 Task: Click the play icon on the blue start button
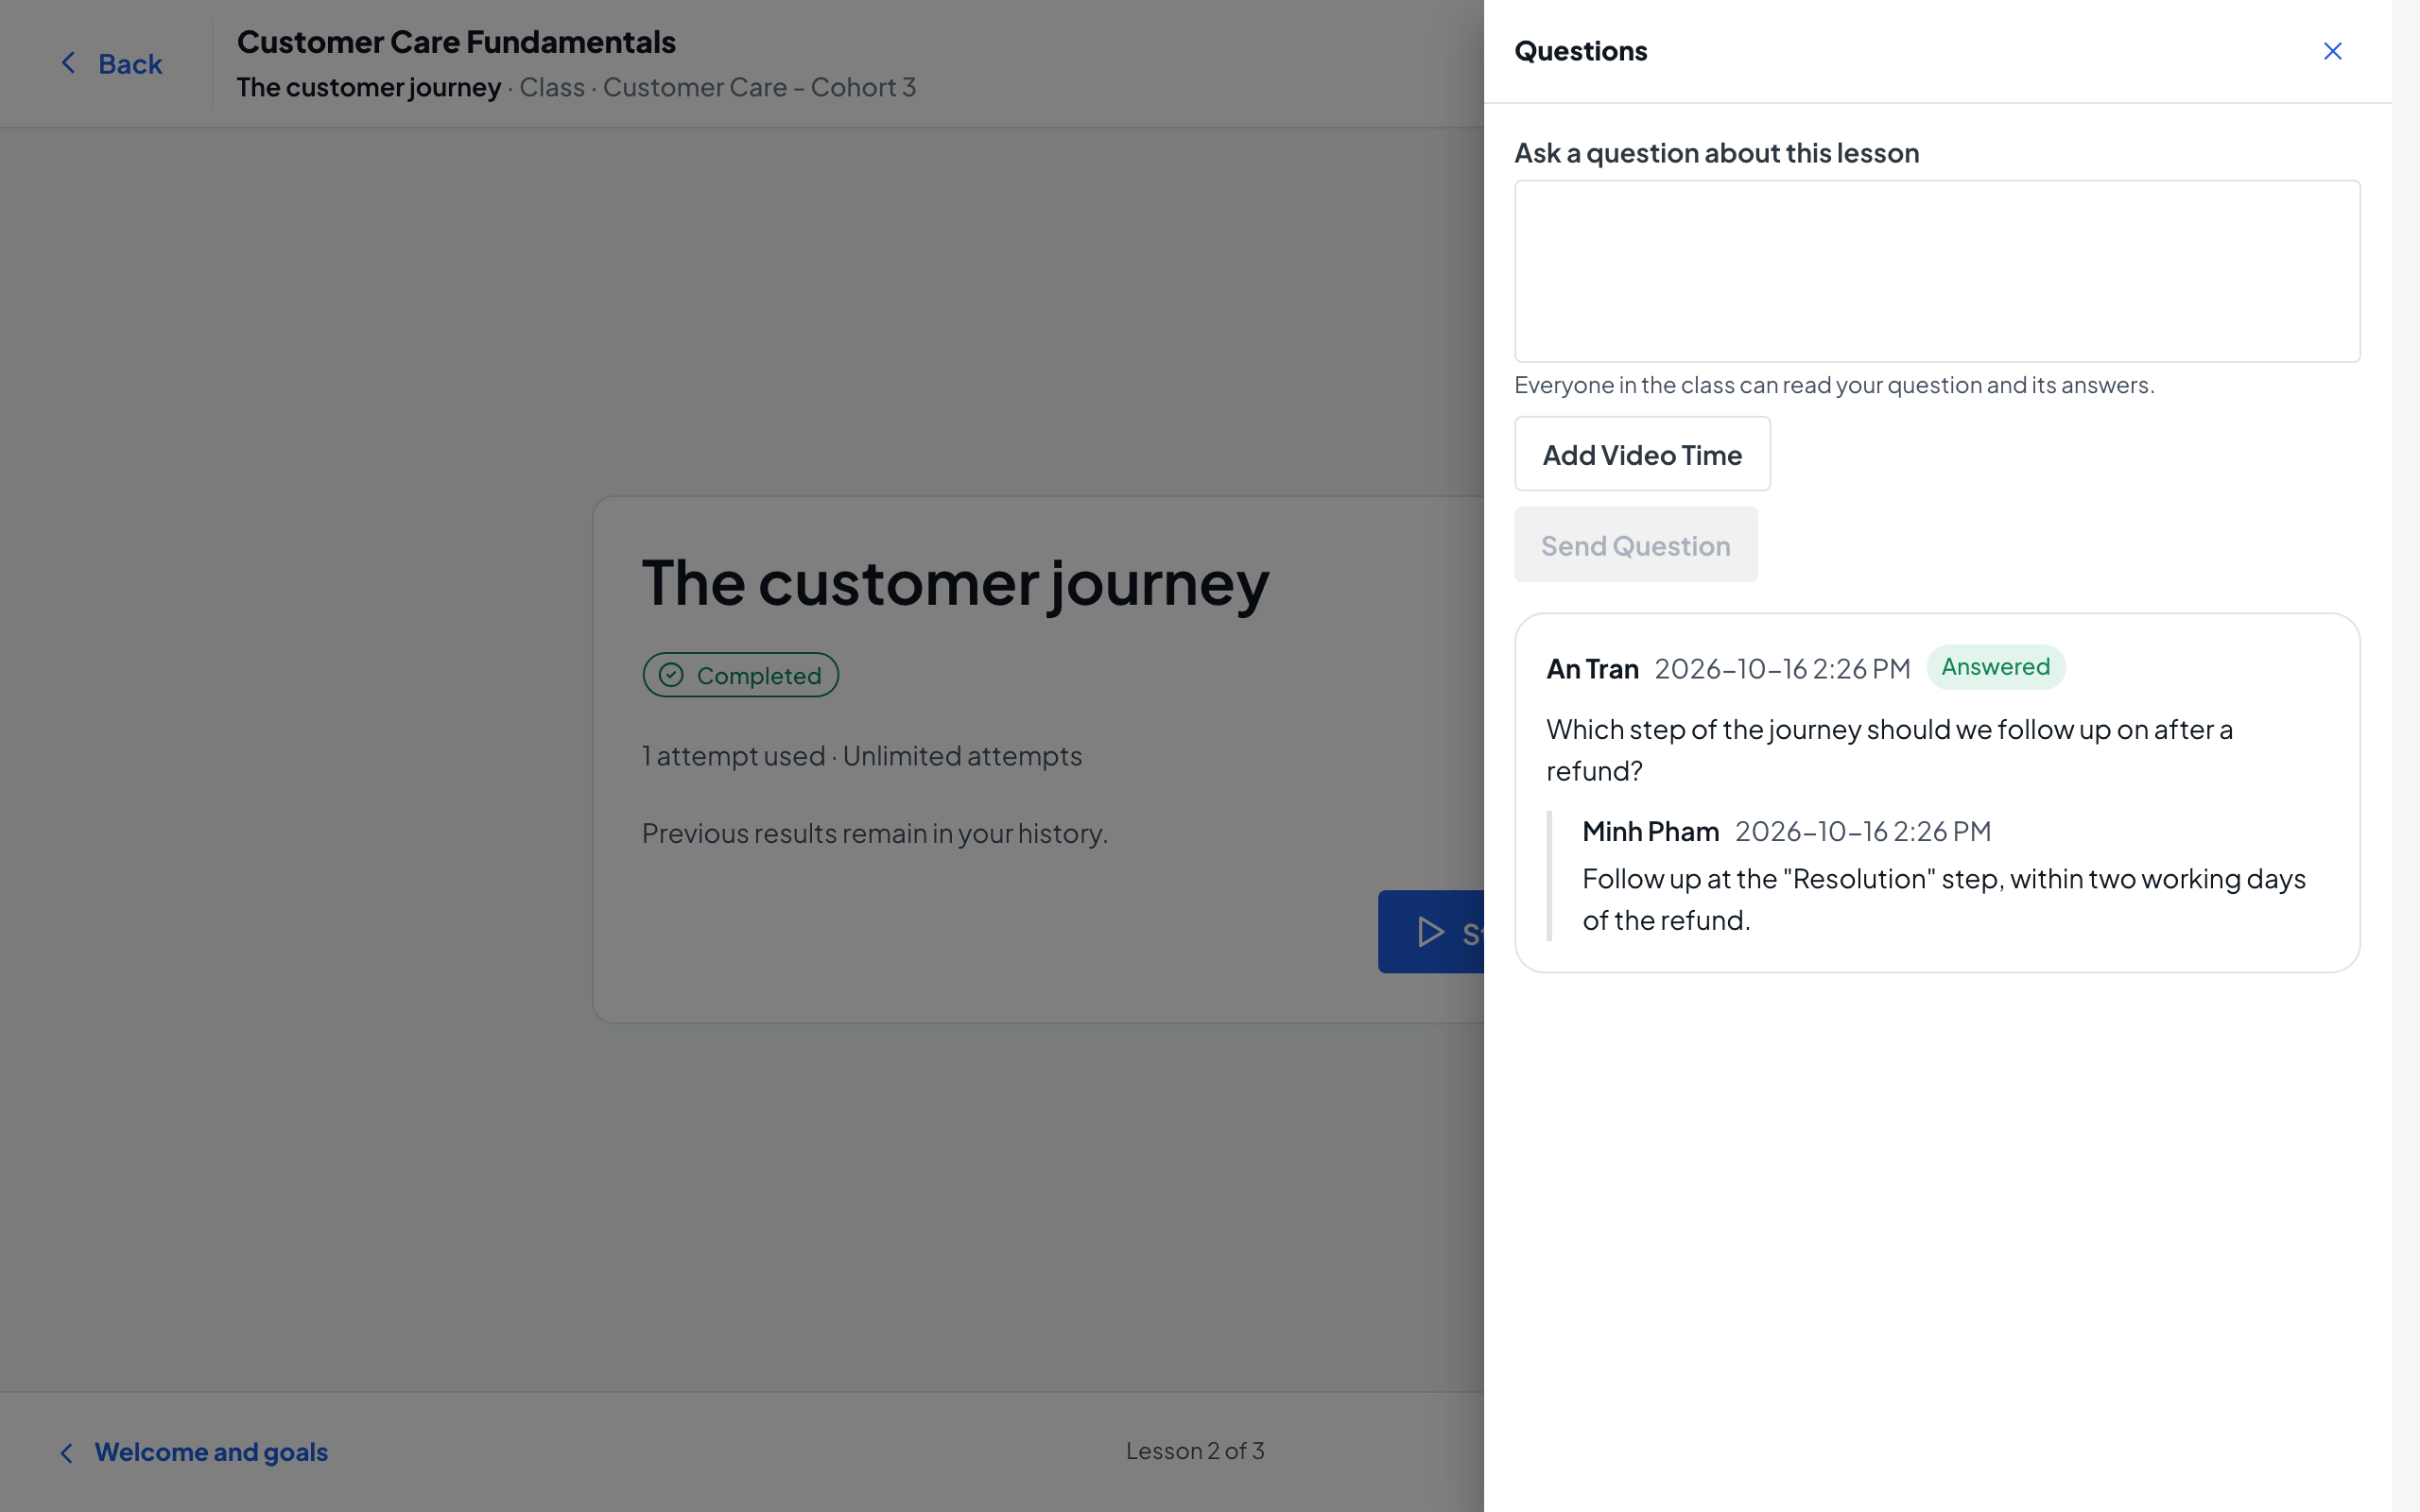(1431, 932)
